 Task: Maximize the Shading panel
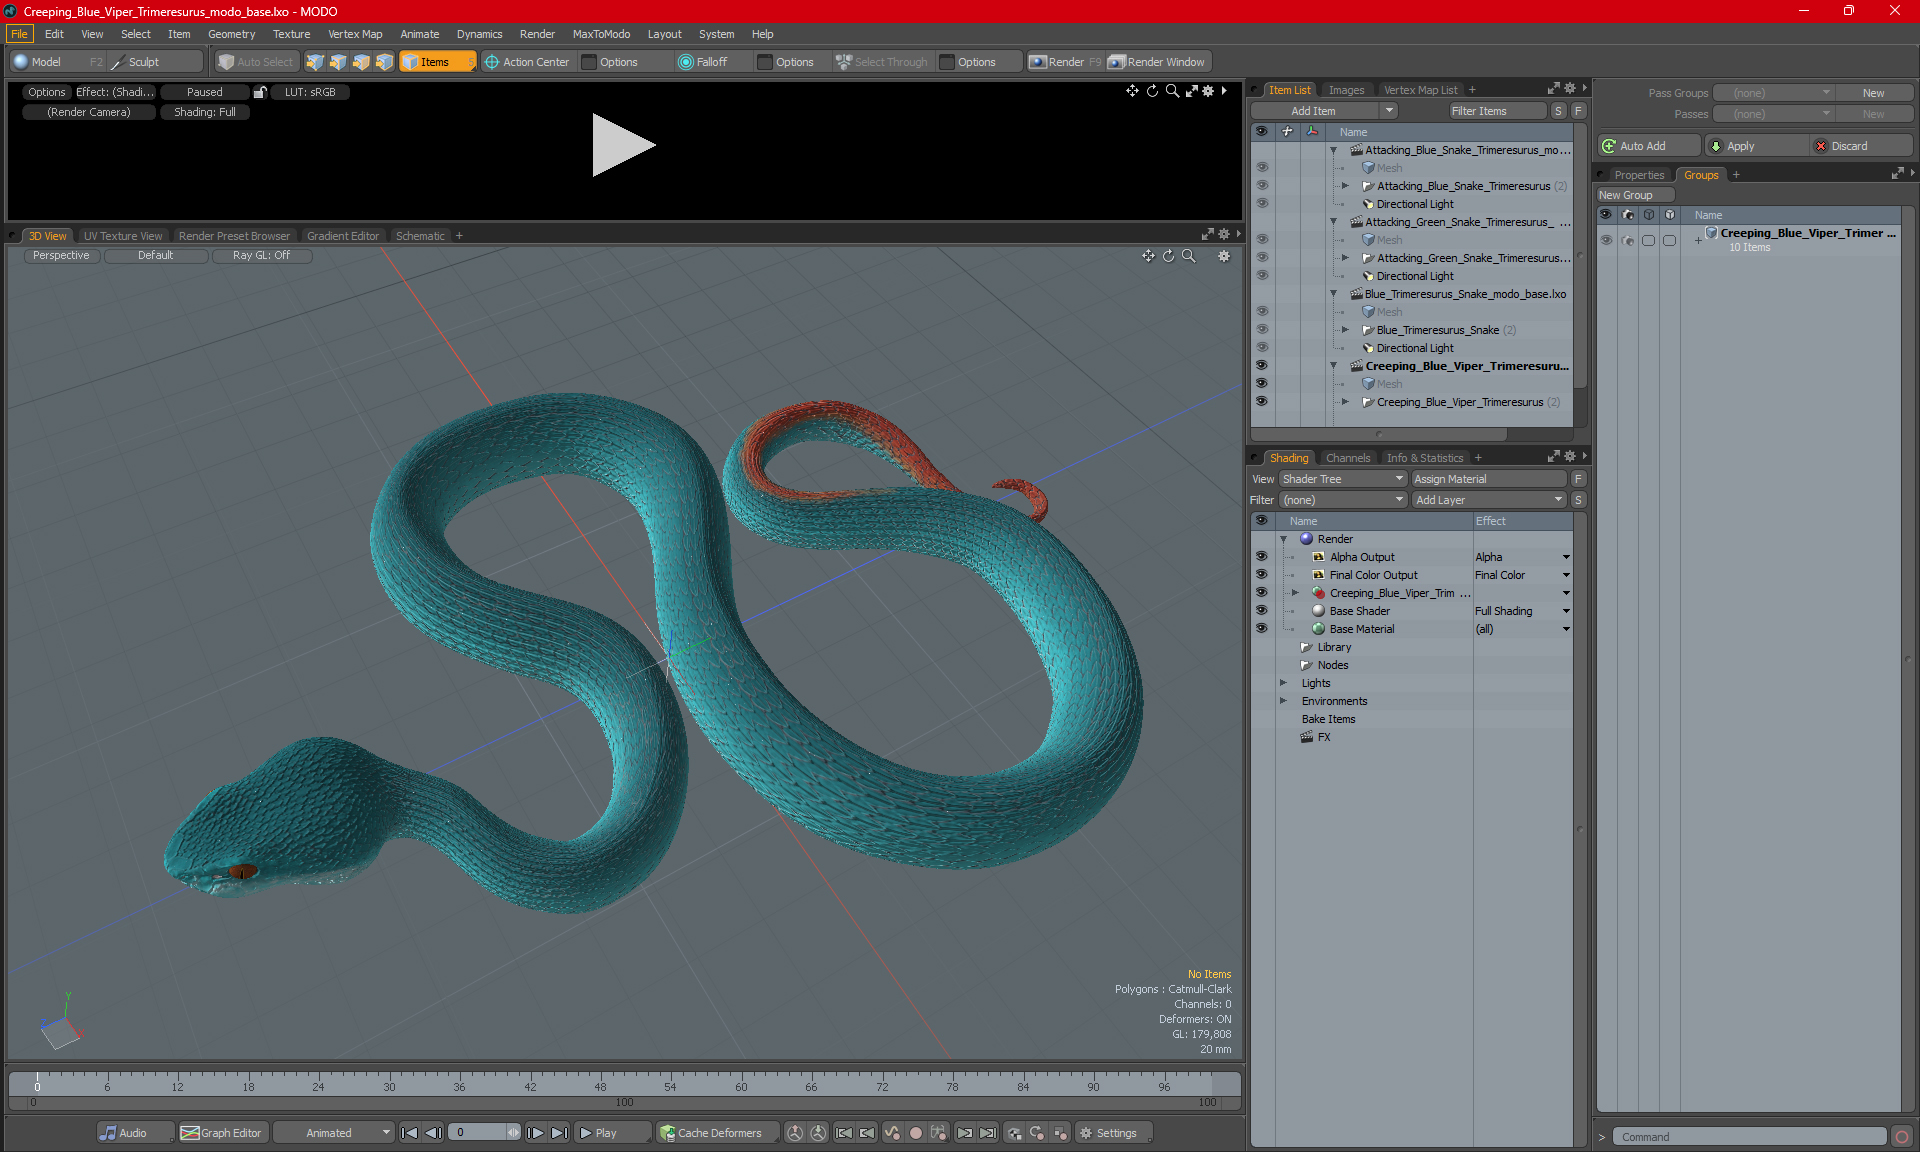[1554, 457]
